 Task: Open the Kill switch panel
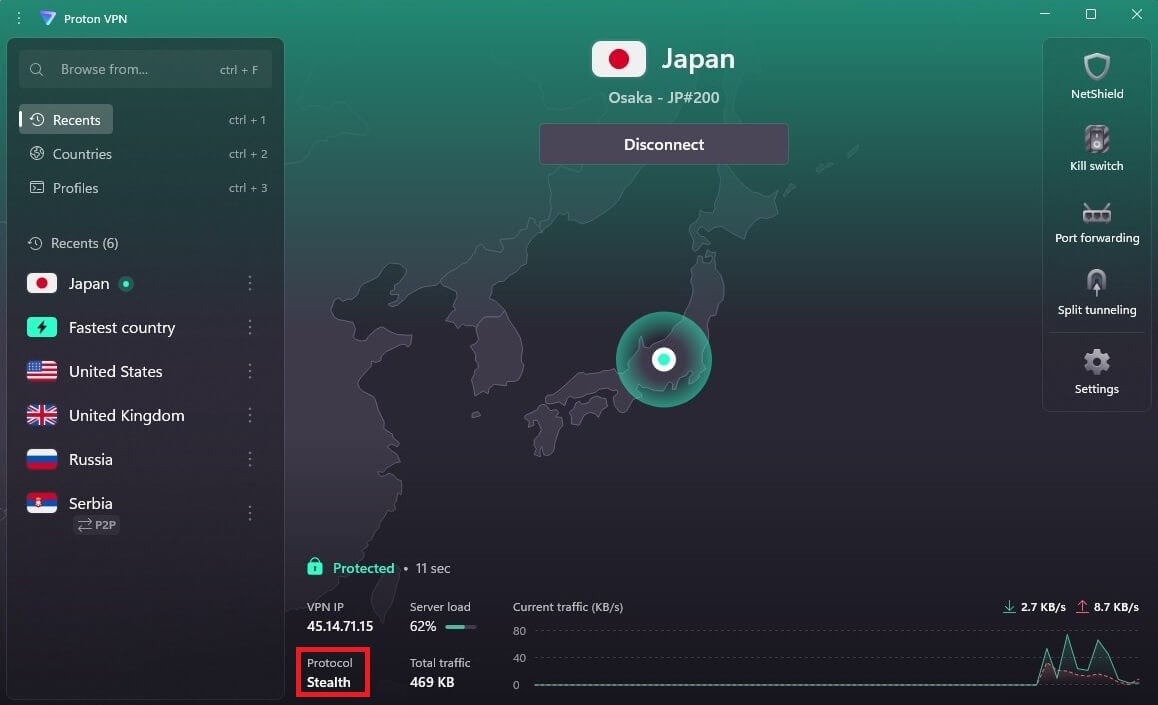1096,147
